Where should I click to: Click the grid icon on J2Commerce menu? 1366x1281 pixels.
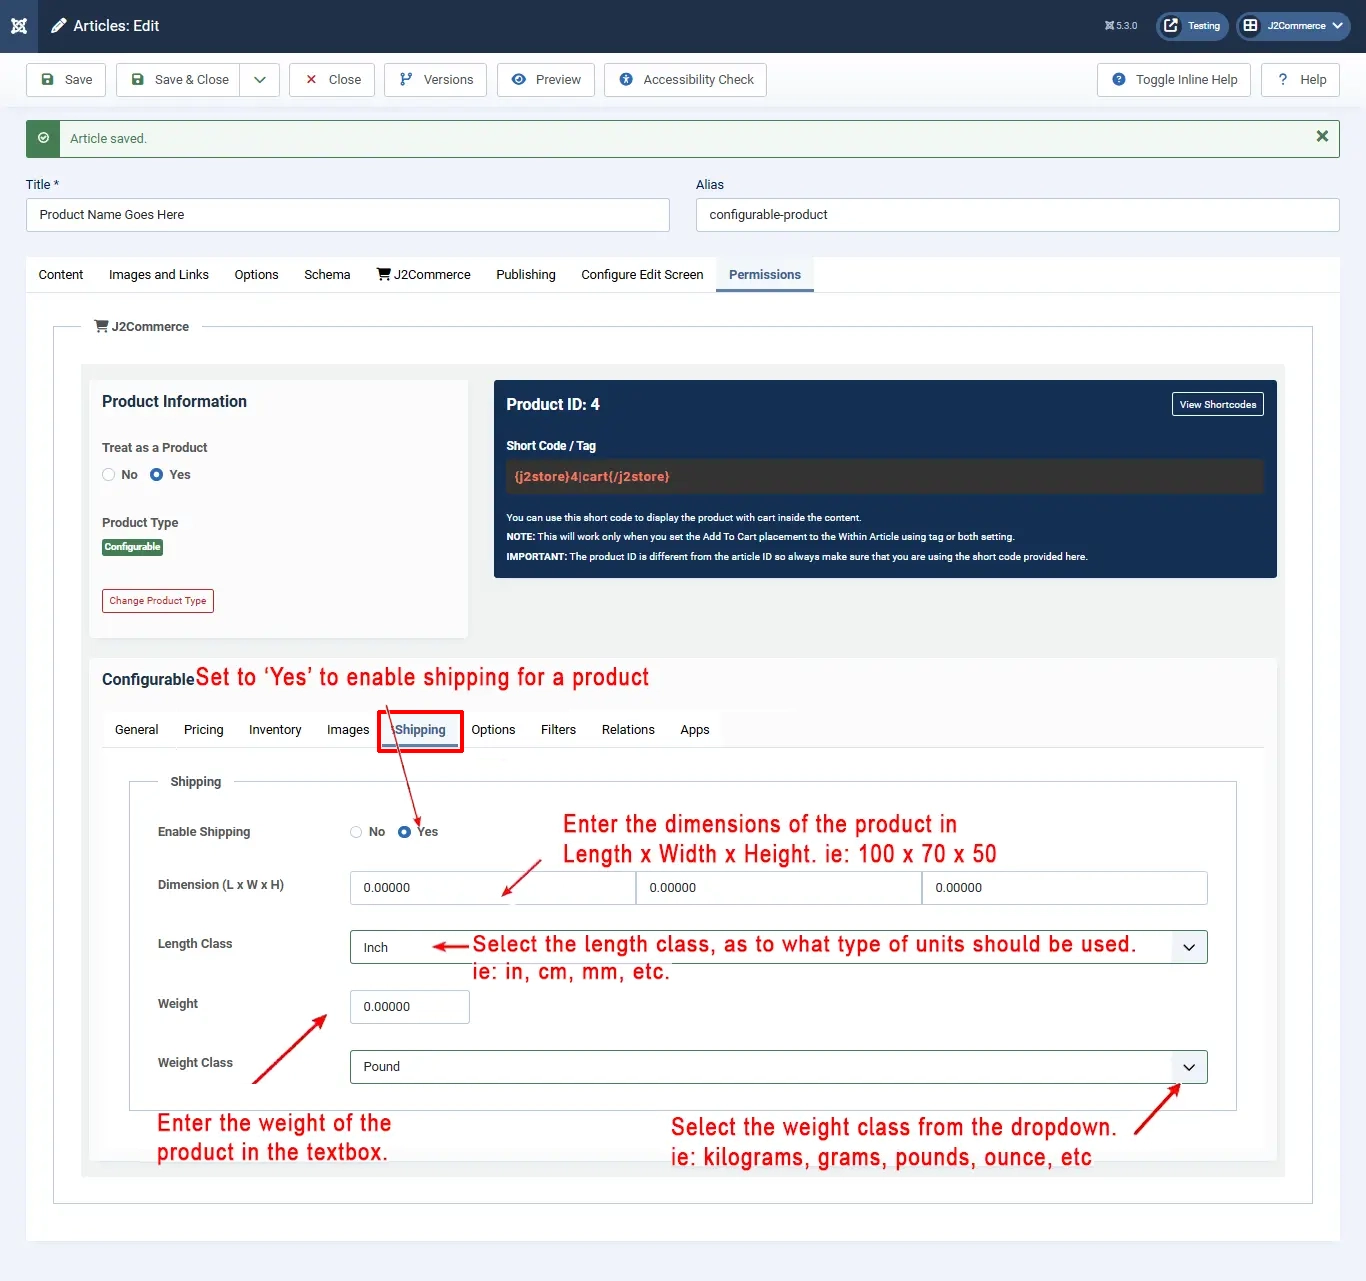point(1250,26)
